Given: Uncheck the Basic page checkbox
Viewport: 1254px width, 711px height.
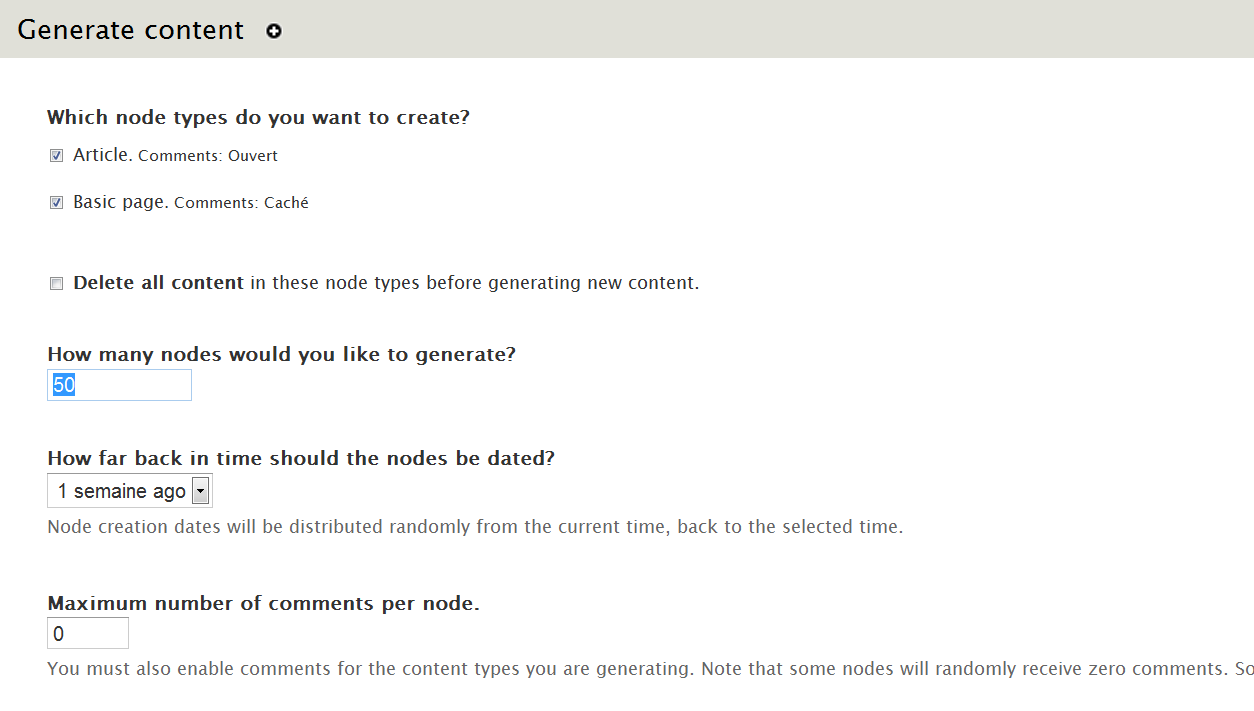Looking at the screenshot, I should tap(57, 203).
